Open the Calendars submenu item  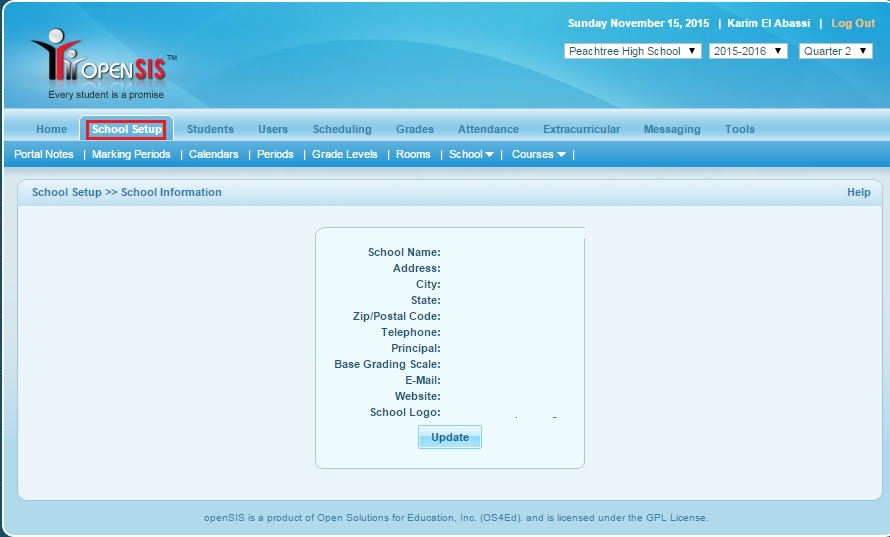(x=214, y=154)
